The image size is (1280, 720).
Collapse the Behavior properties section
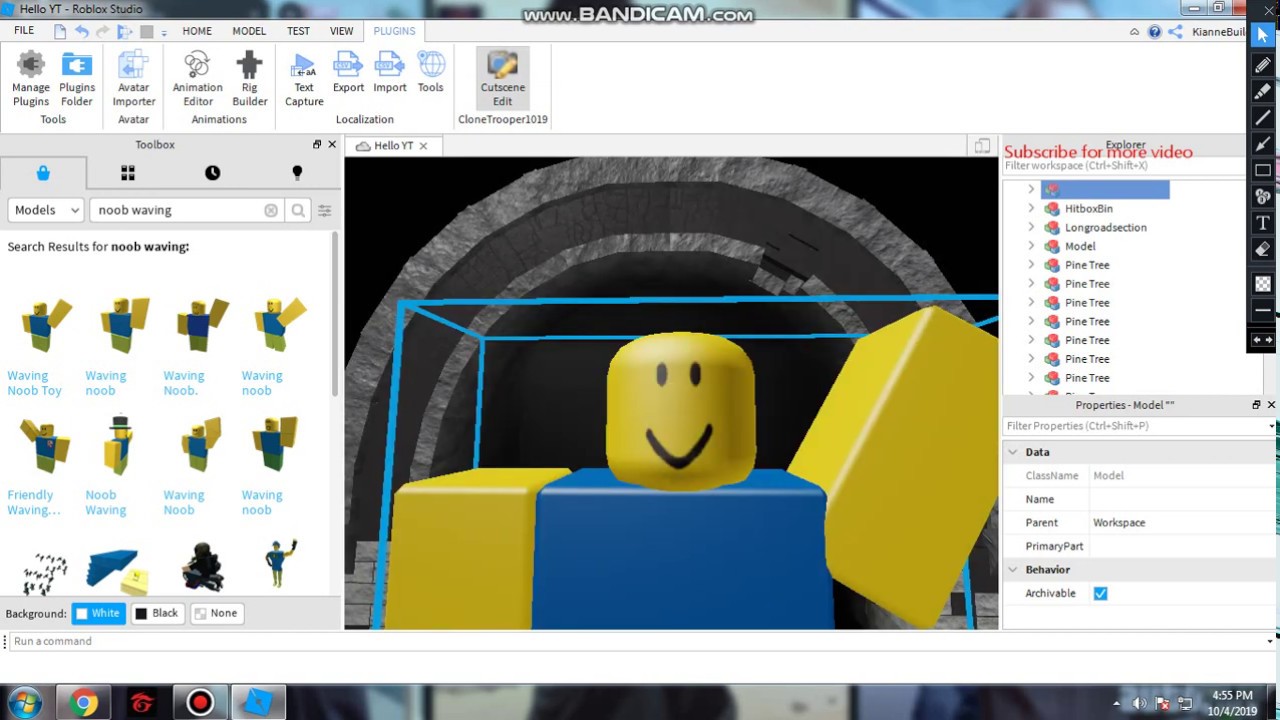(1012, 569)
